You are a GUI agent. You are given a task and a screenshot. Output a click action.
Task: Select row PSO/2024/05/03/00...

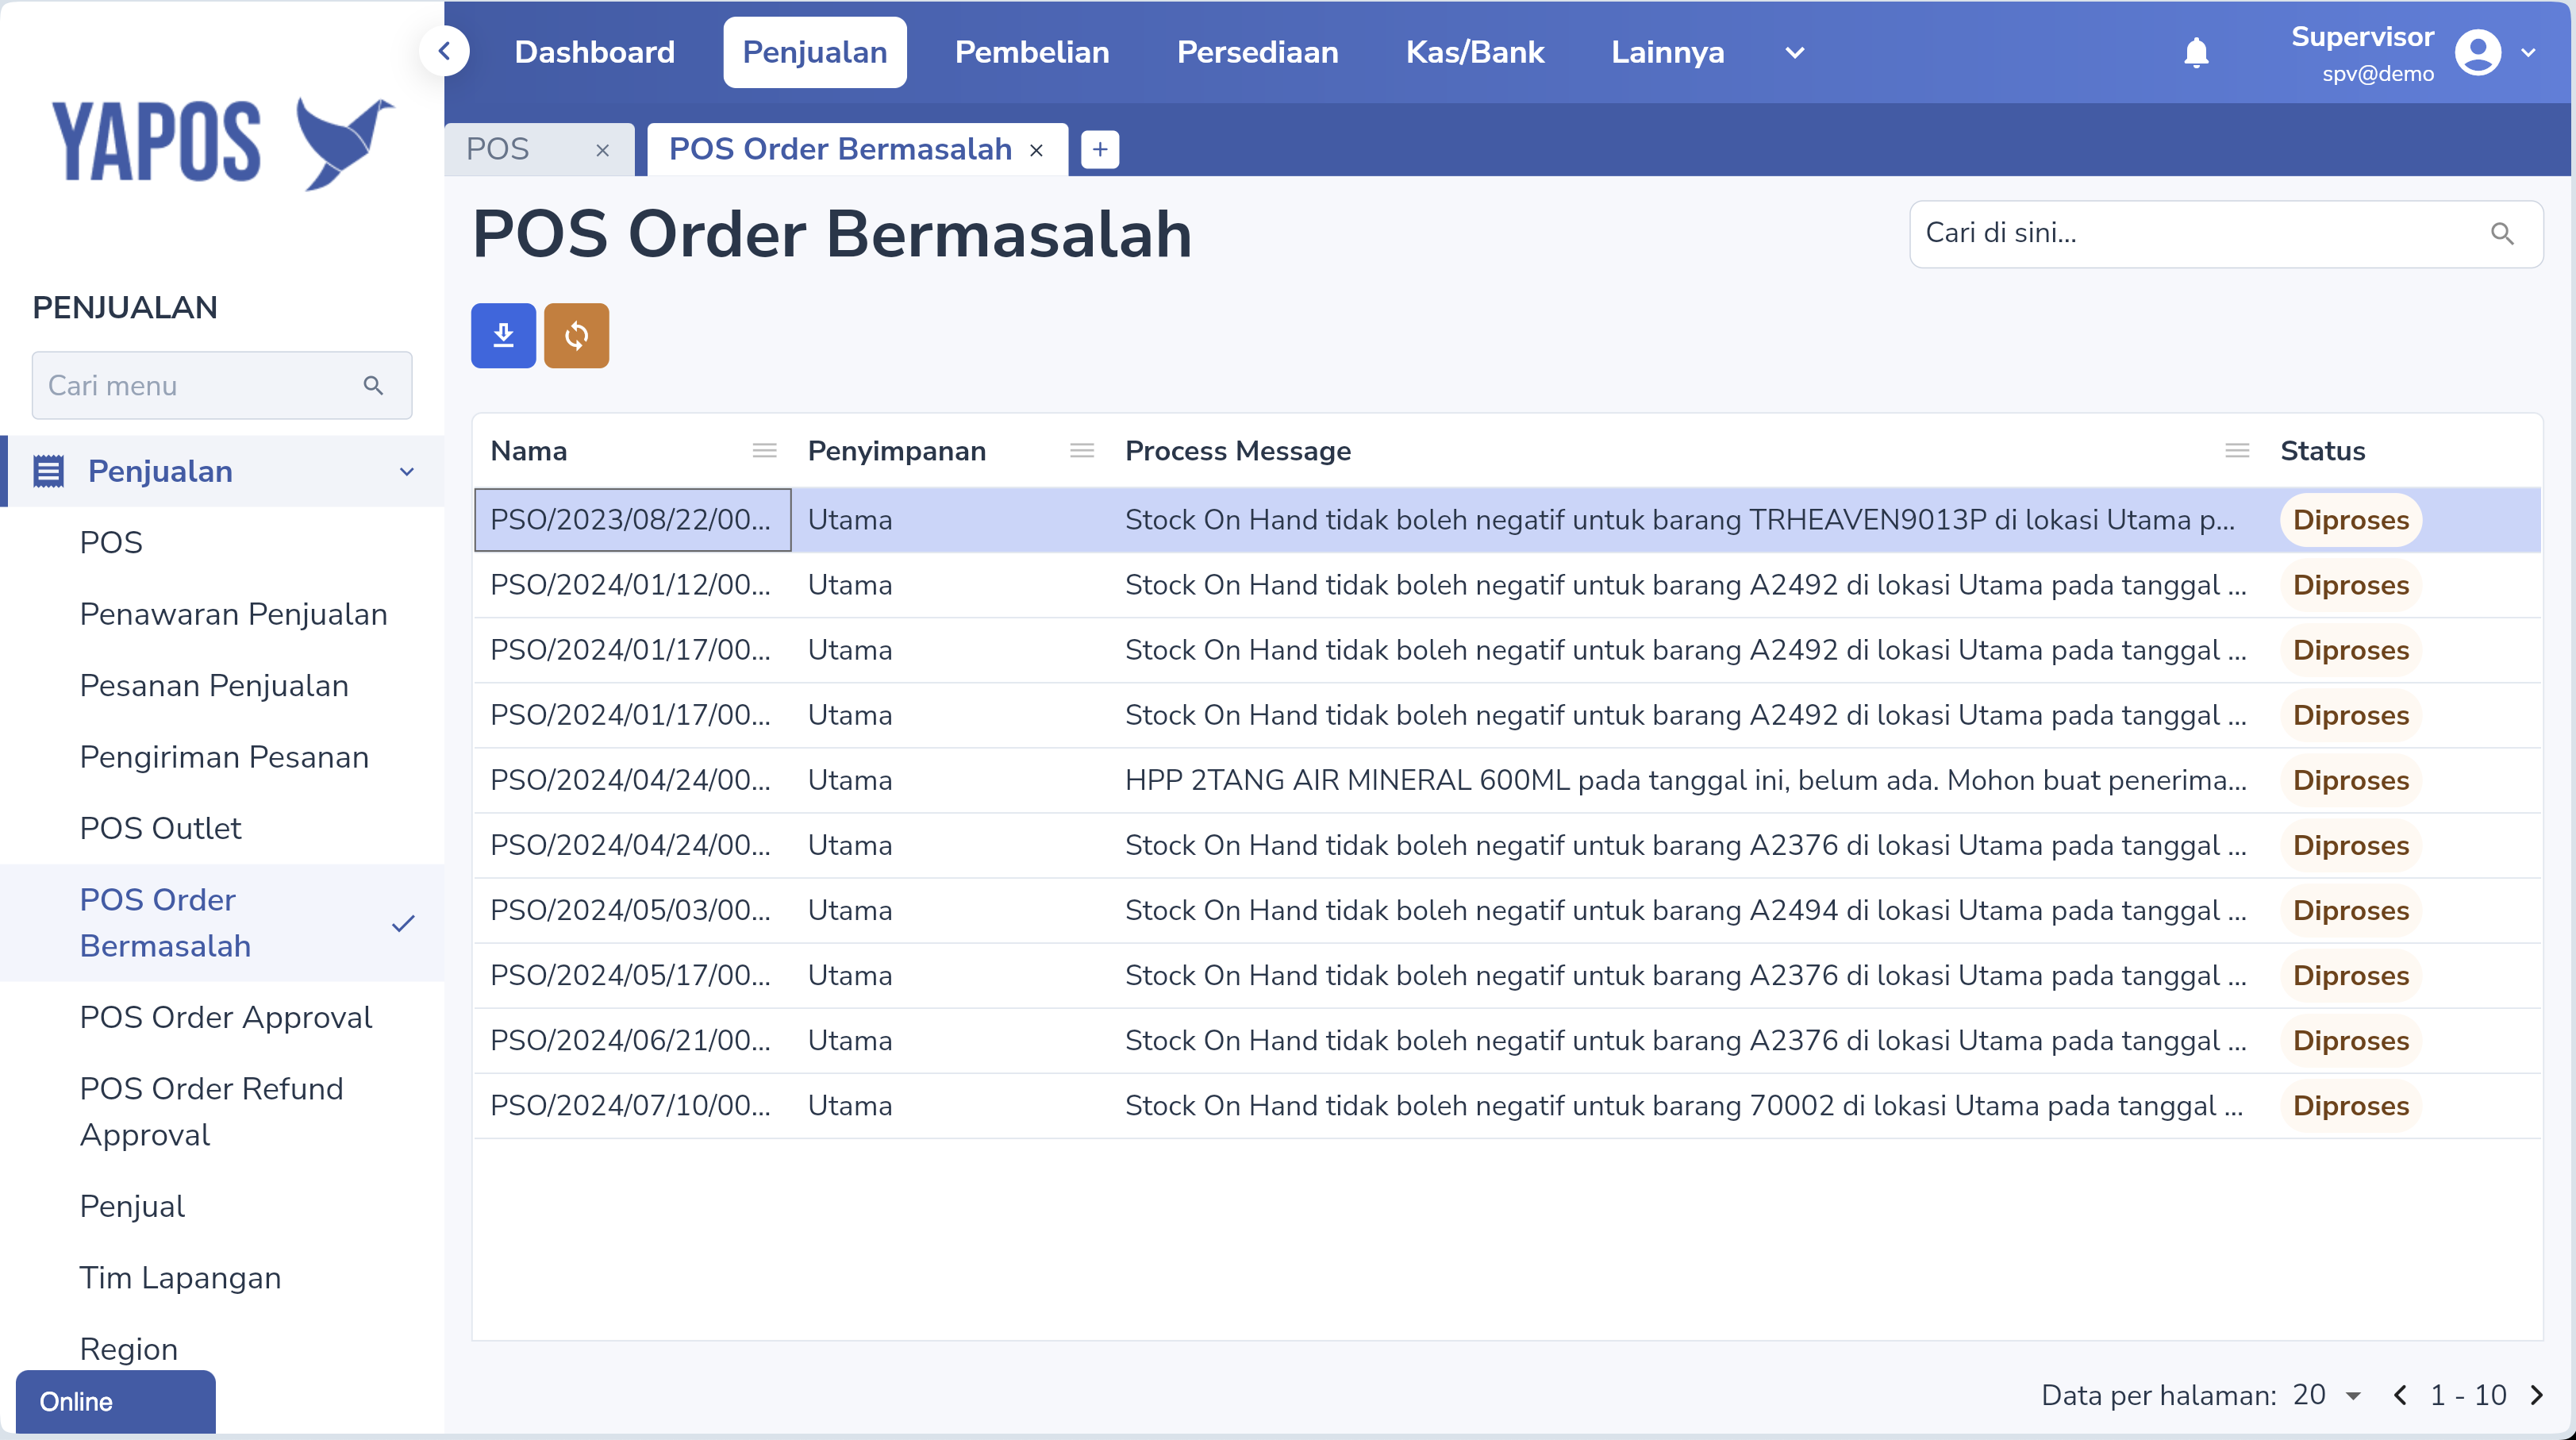click(1507, 910)
